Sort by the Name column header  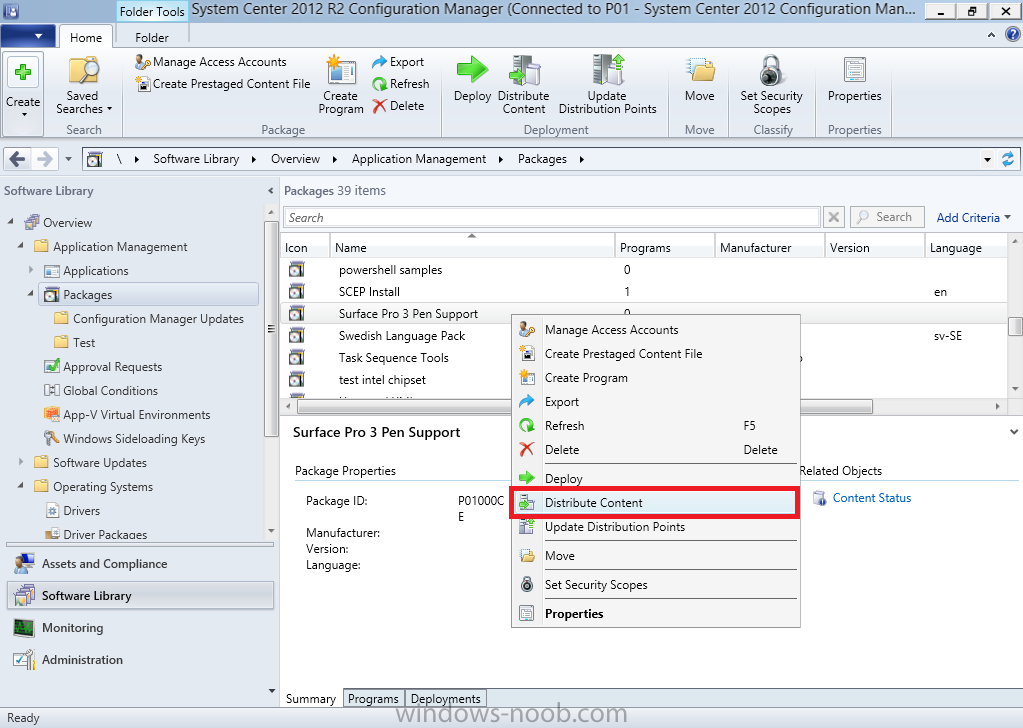tap(472, 247)
